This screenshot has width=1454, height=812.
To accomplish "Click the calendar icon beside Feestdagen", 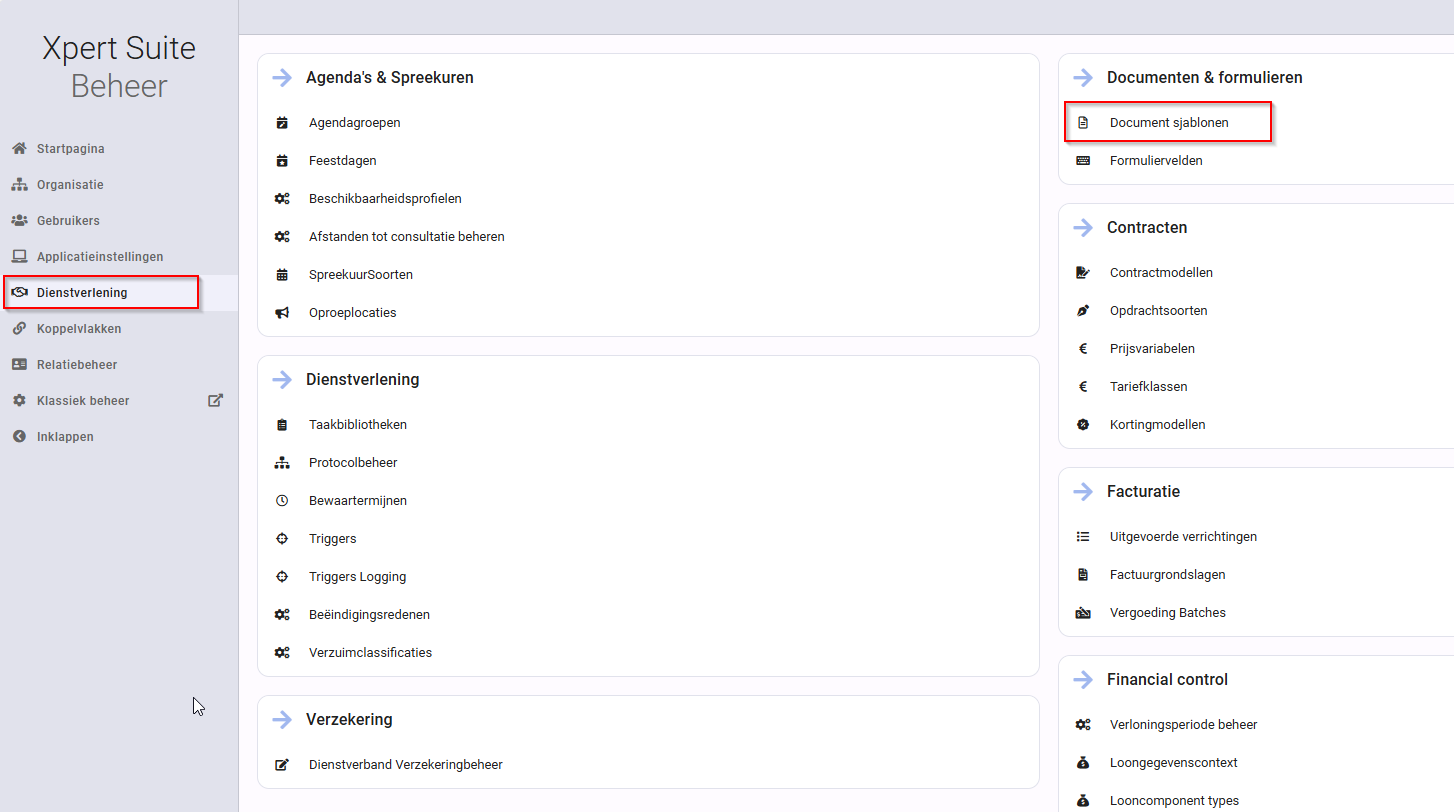I will pyautogui.click(x=282, y=160).
